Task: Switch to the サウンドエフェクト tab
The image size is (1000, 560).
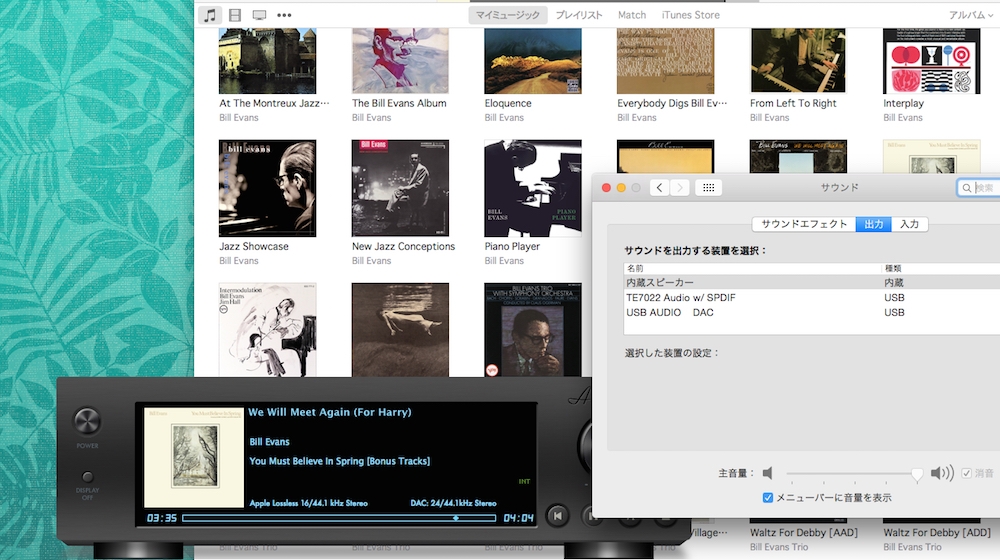Action: tap(804, 224)
